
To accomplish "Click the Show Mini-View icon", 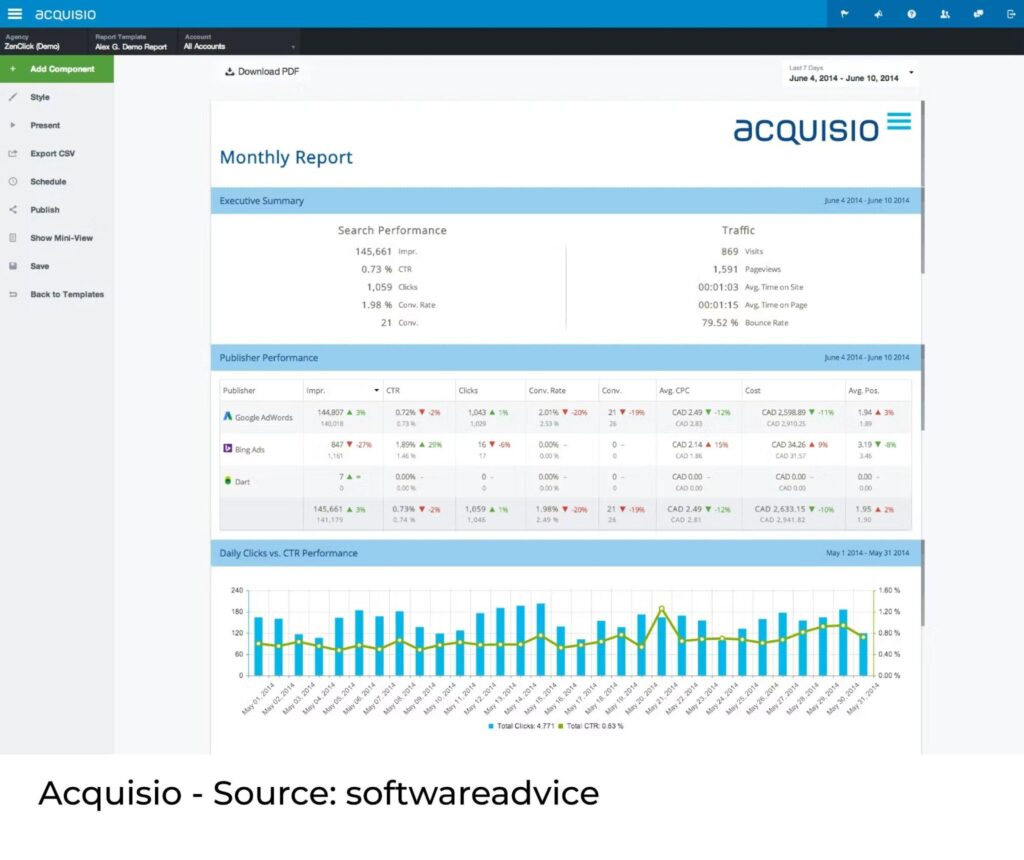I will pos(12,238).
